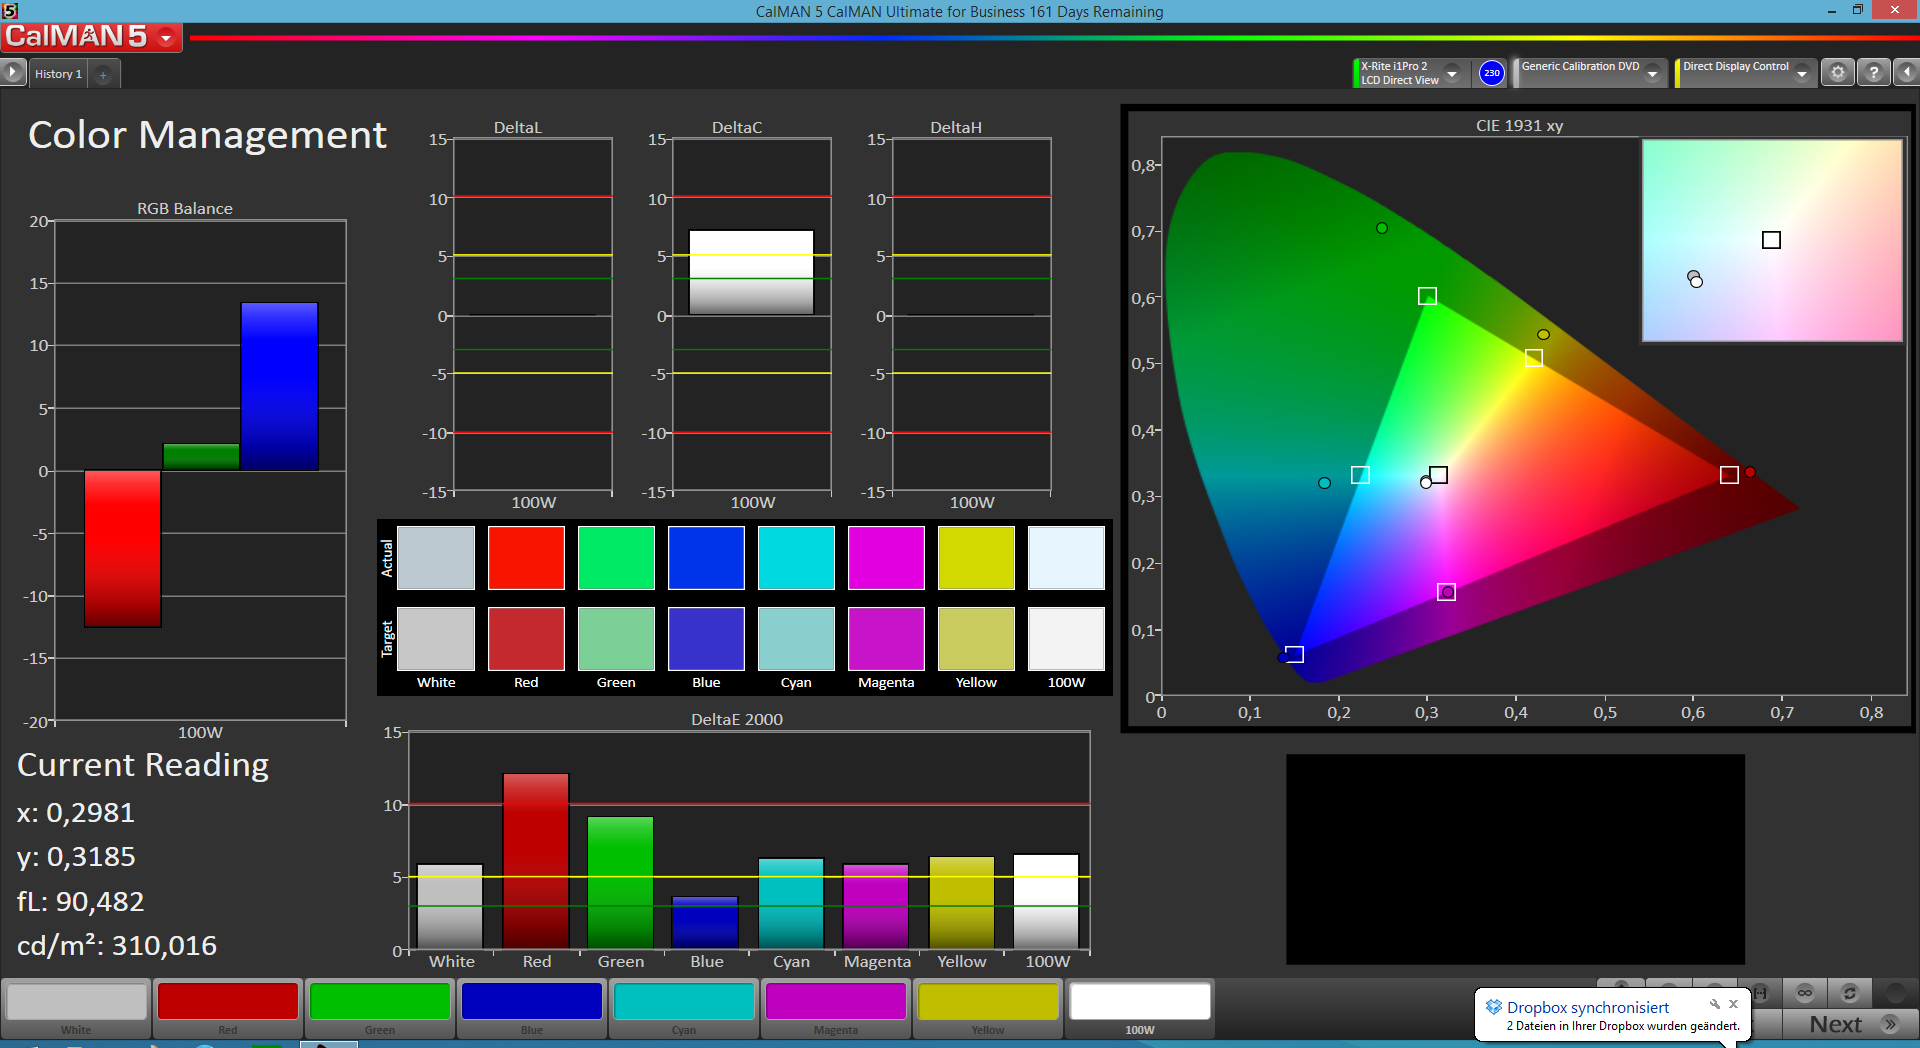
Task: Click the refresh reading icon at bottom right
Action: [x=1849, y=993]
